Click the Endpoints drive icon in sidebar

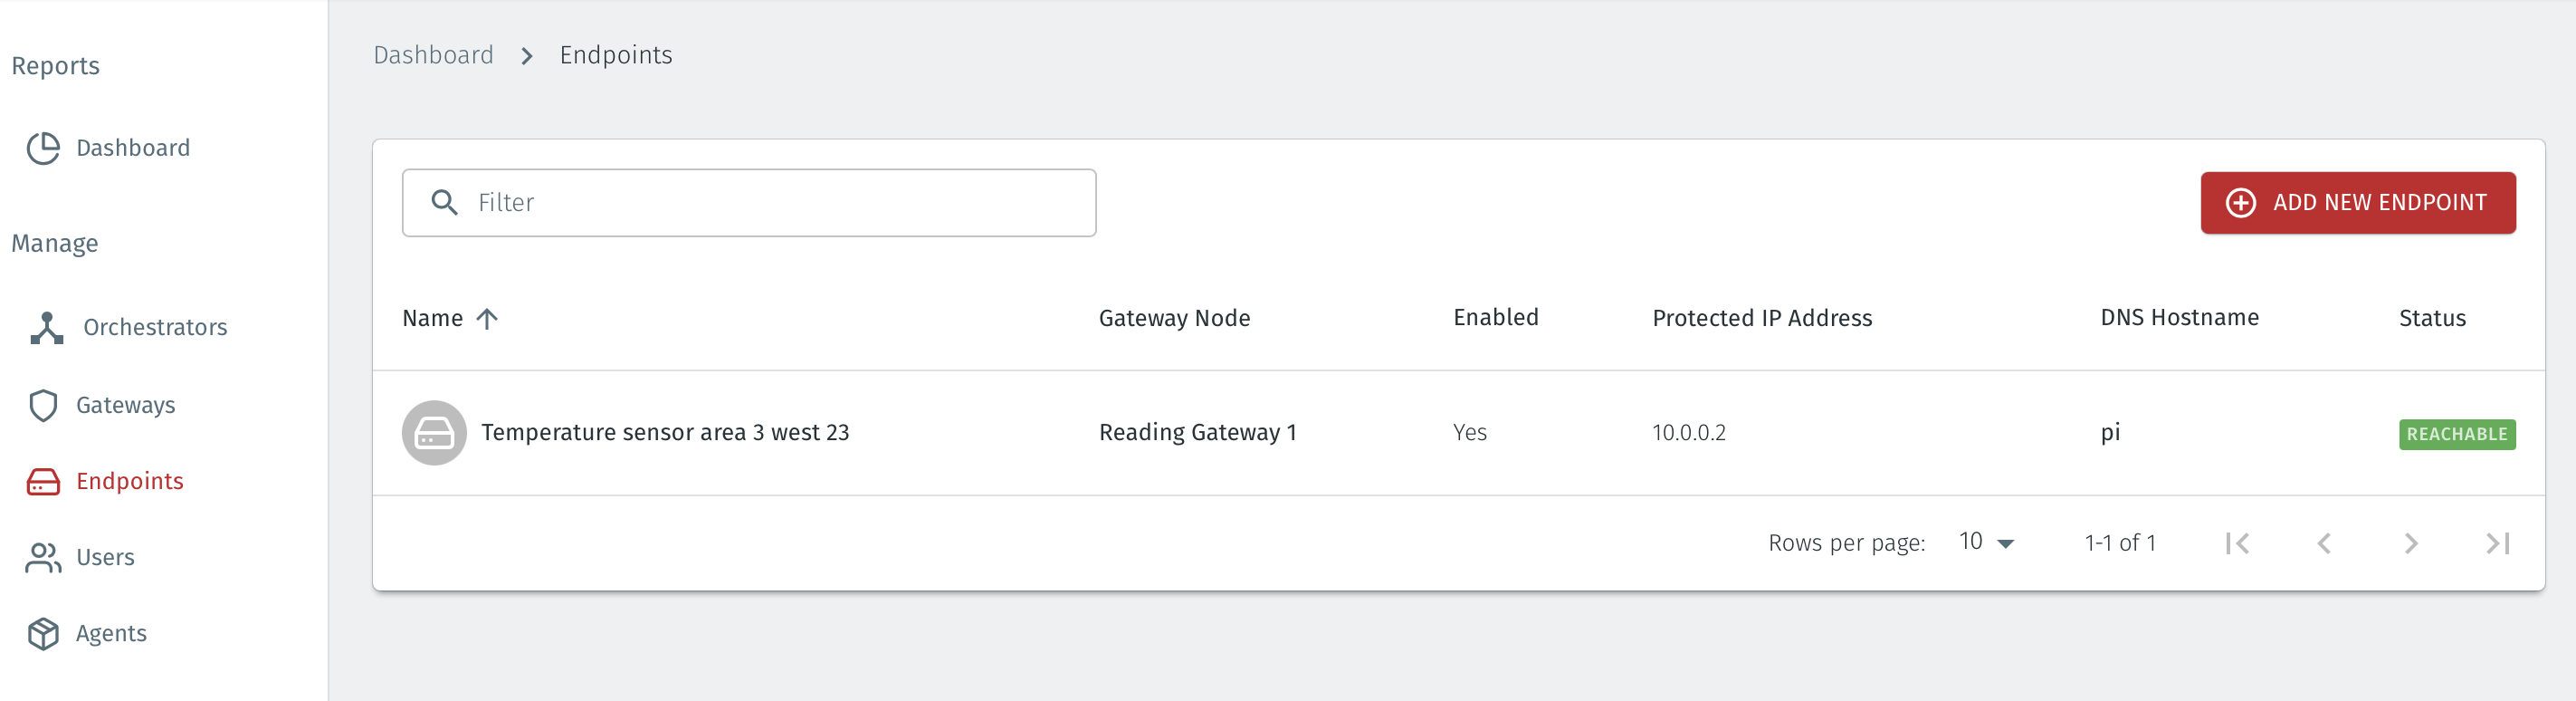point(43,482)
